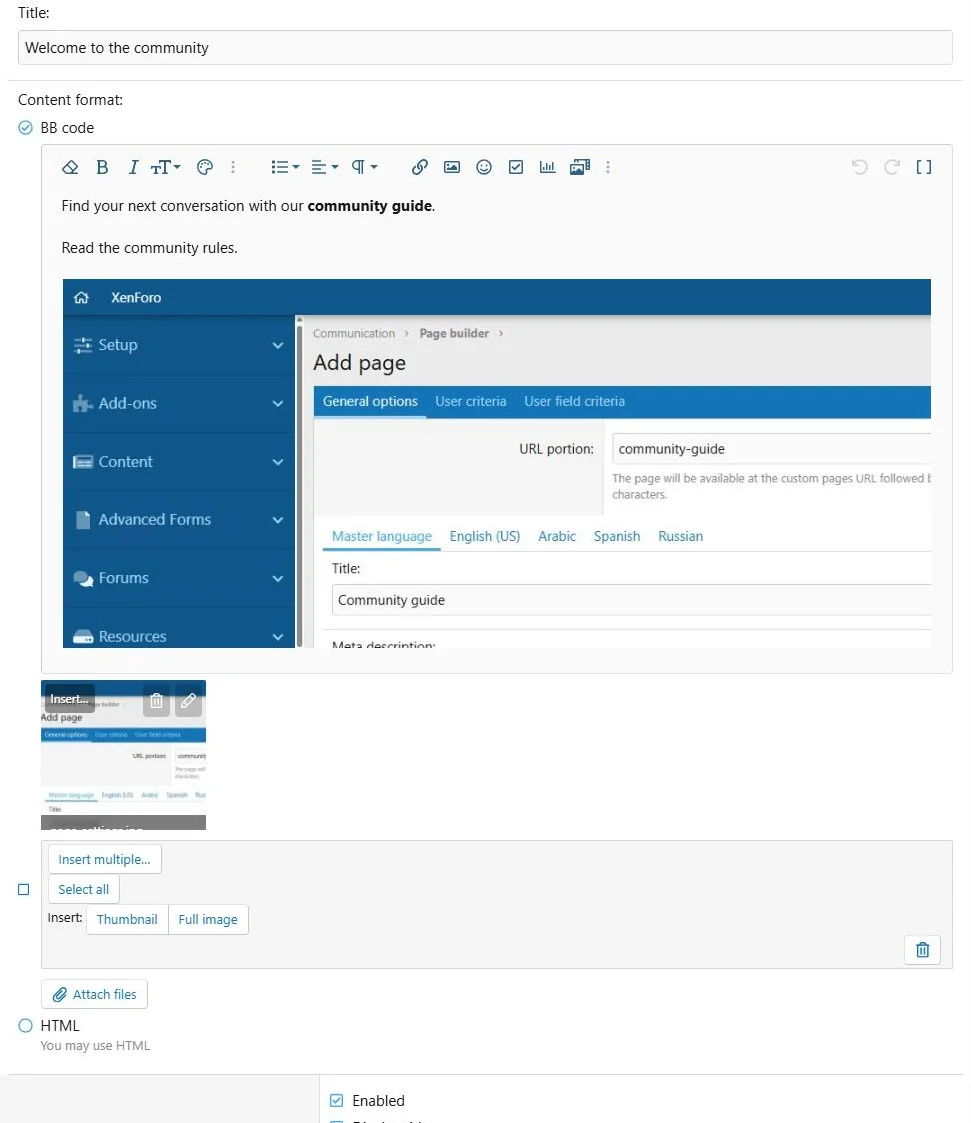Insert attachment as Full image

coord(208,920)
